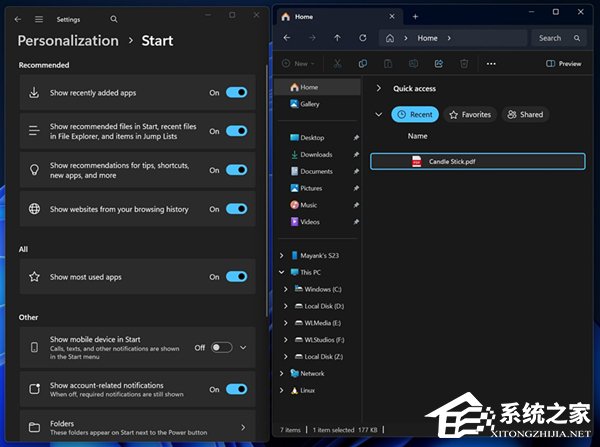Screen dimensions: 600x447
Task: Expand the Windows (C:) drive node
Action: pyautogui.click(x=285, y=289)
